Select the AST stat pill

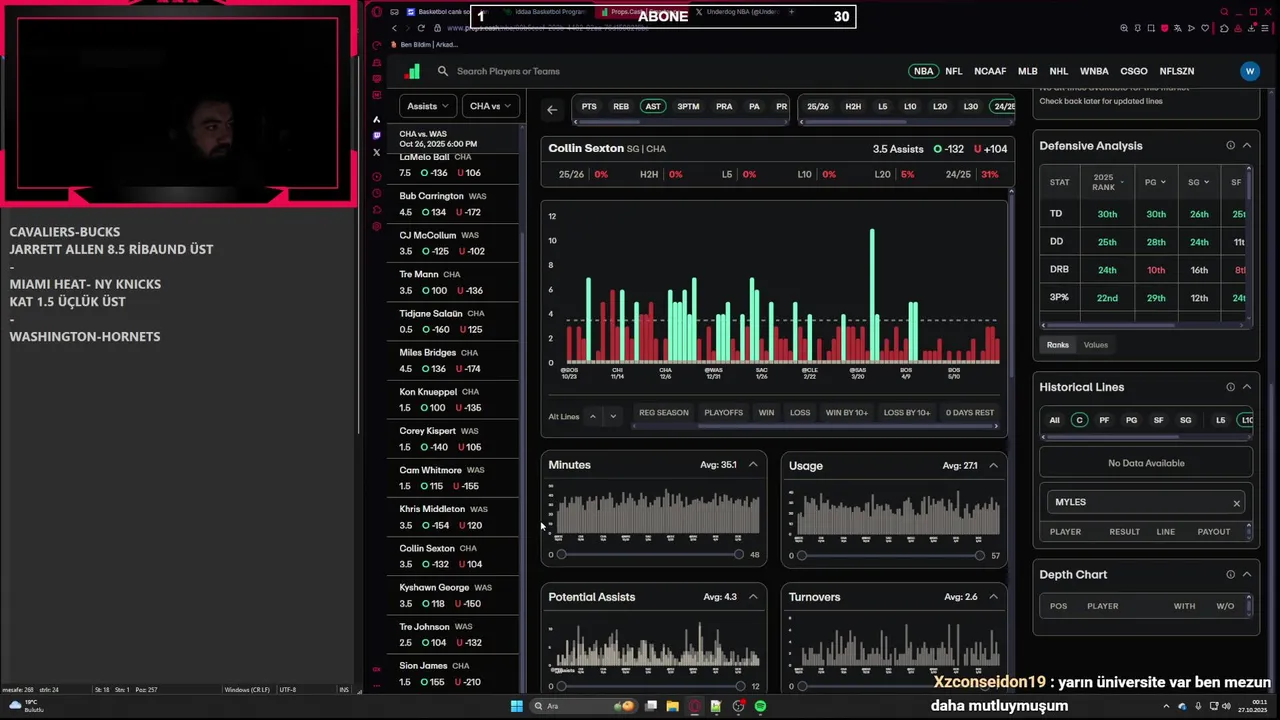coord(653,106)
